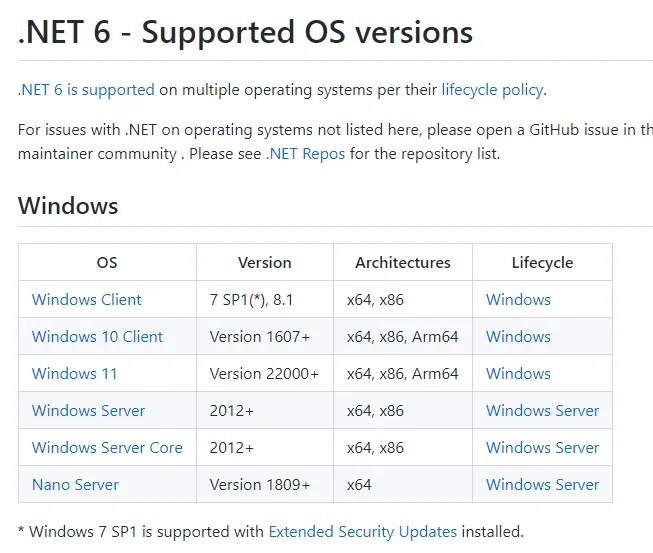653x553 pixels.
Task: Click Lifecycle link in the Nano Server row
Action: click(x=542, y=484)
